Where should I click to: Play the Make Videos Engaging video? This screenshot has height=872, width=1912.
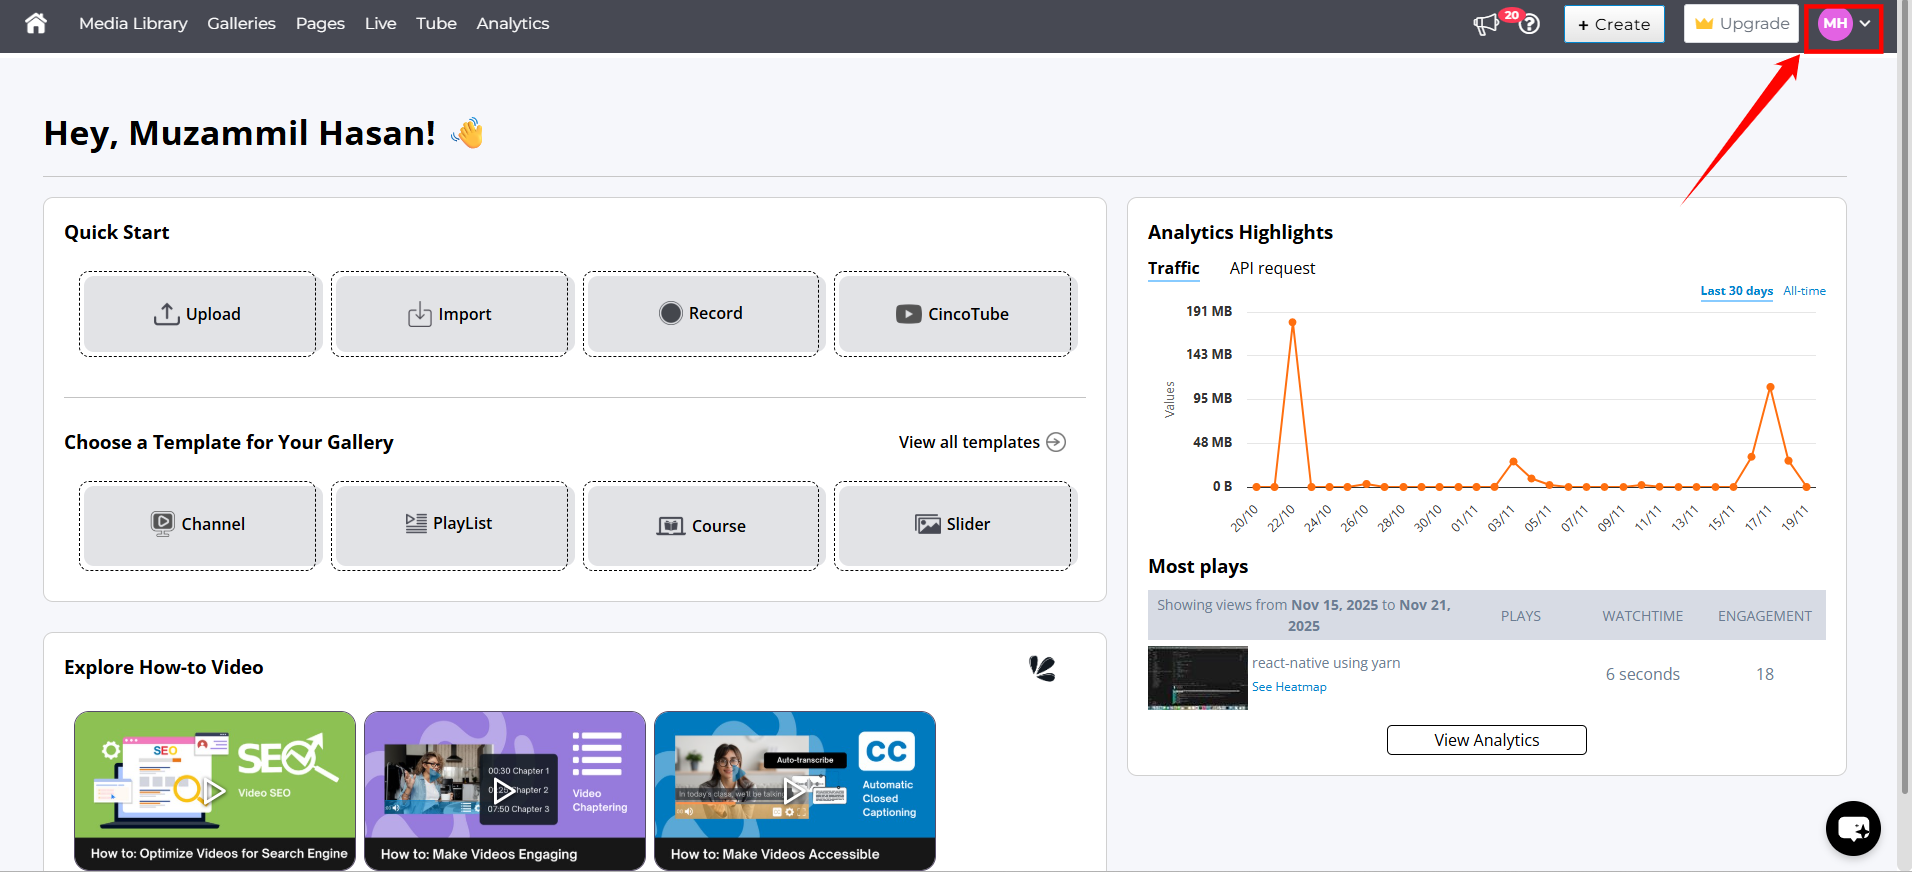coord(504,791)
